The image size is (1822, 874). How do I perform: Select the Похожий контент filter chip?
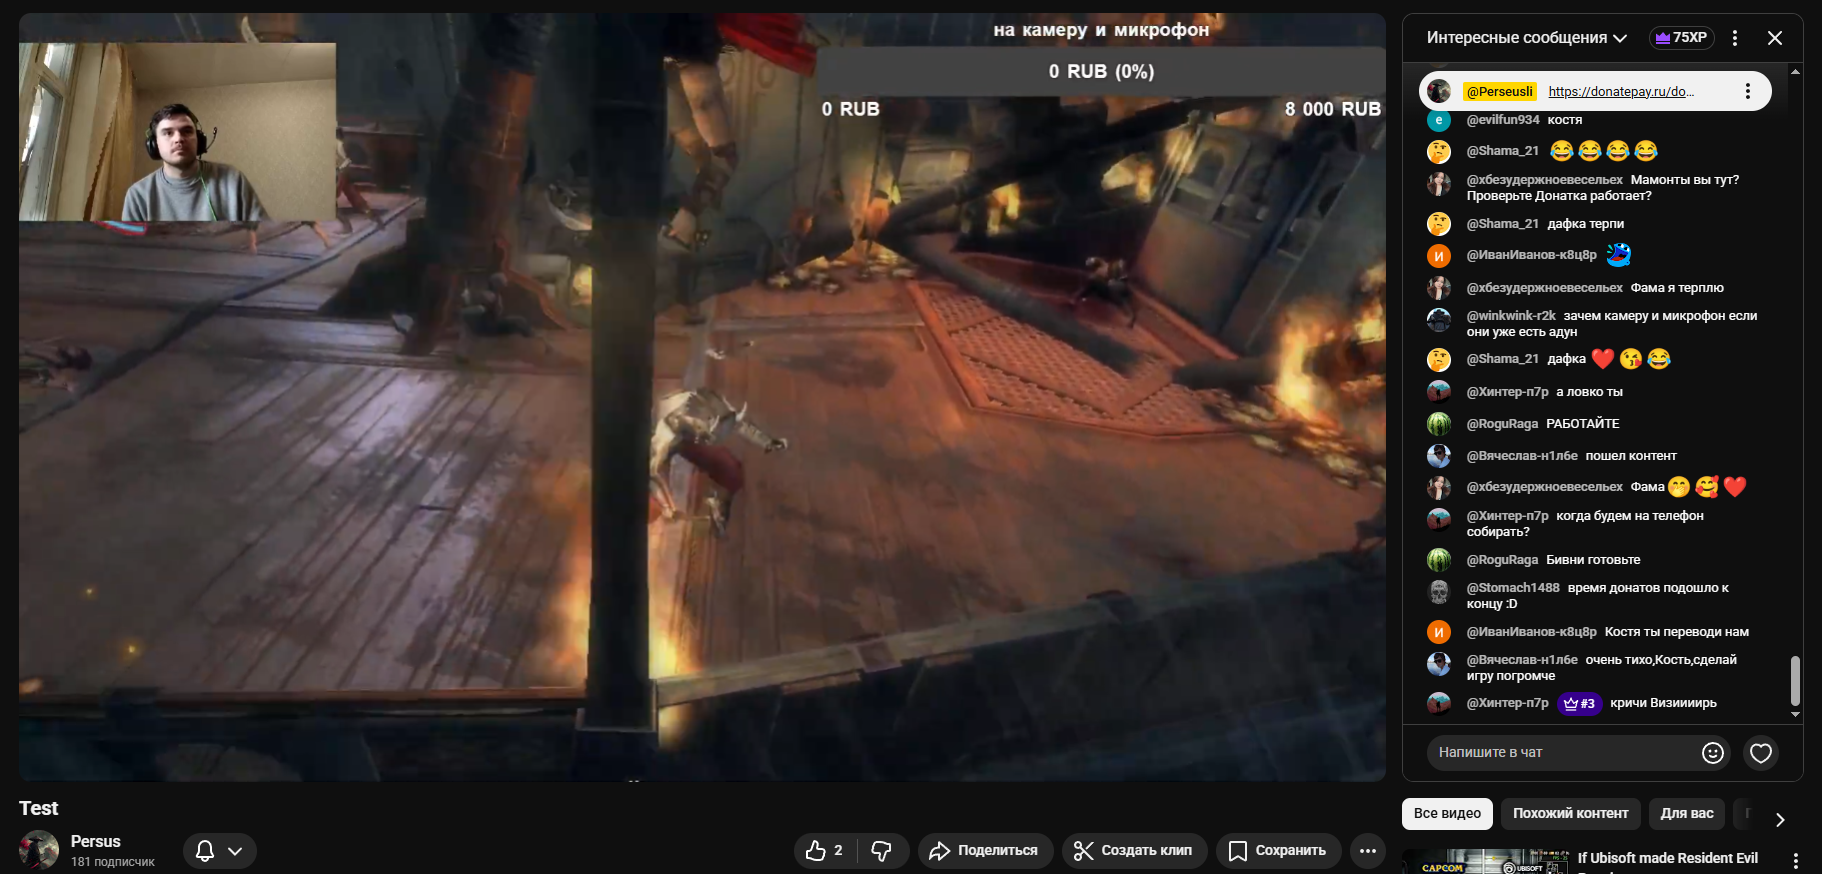coord(1571,814)
